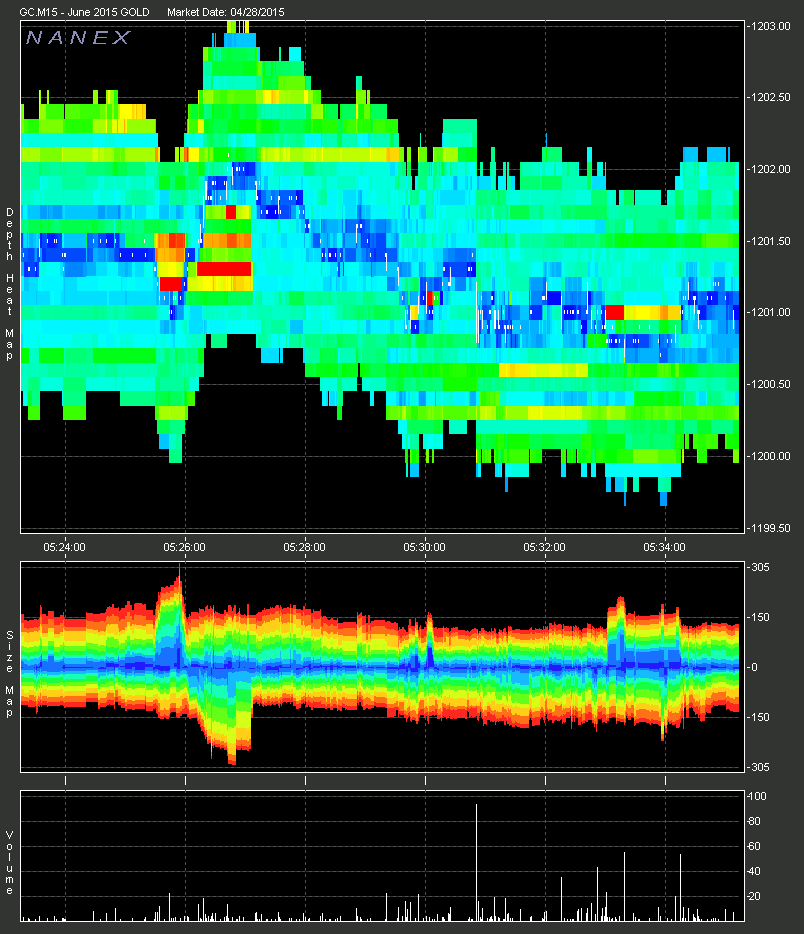Click the 80 label on Volume axis
804x934 pixels.
(757, 821)
